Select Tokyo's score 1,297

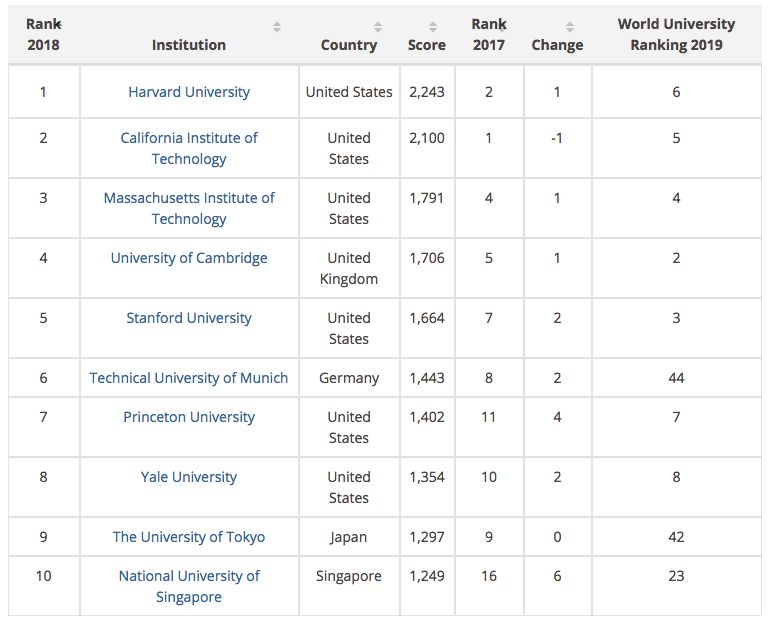pos(427,537)
